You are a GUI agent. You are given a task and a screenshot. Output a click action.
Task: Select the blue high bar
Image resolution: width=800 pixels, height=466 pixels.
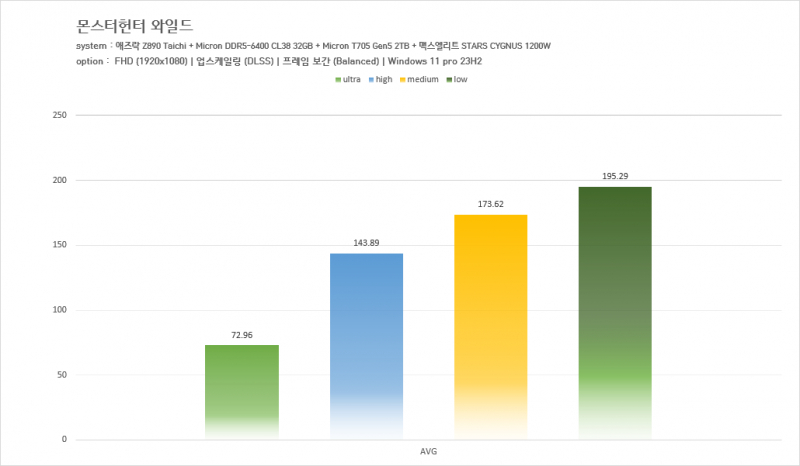coord(366,345)
